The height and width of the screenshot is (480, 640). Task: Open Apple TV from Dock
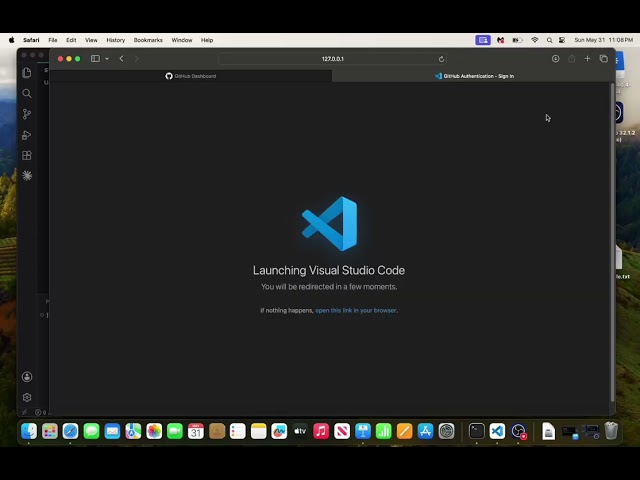coord(300,431)
